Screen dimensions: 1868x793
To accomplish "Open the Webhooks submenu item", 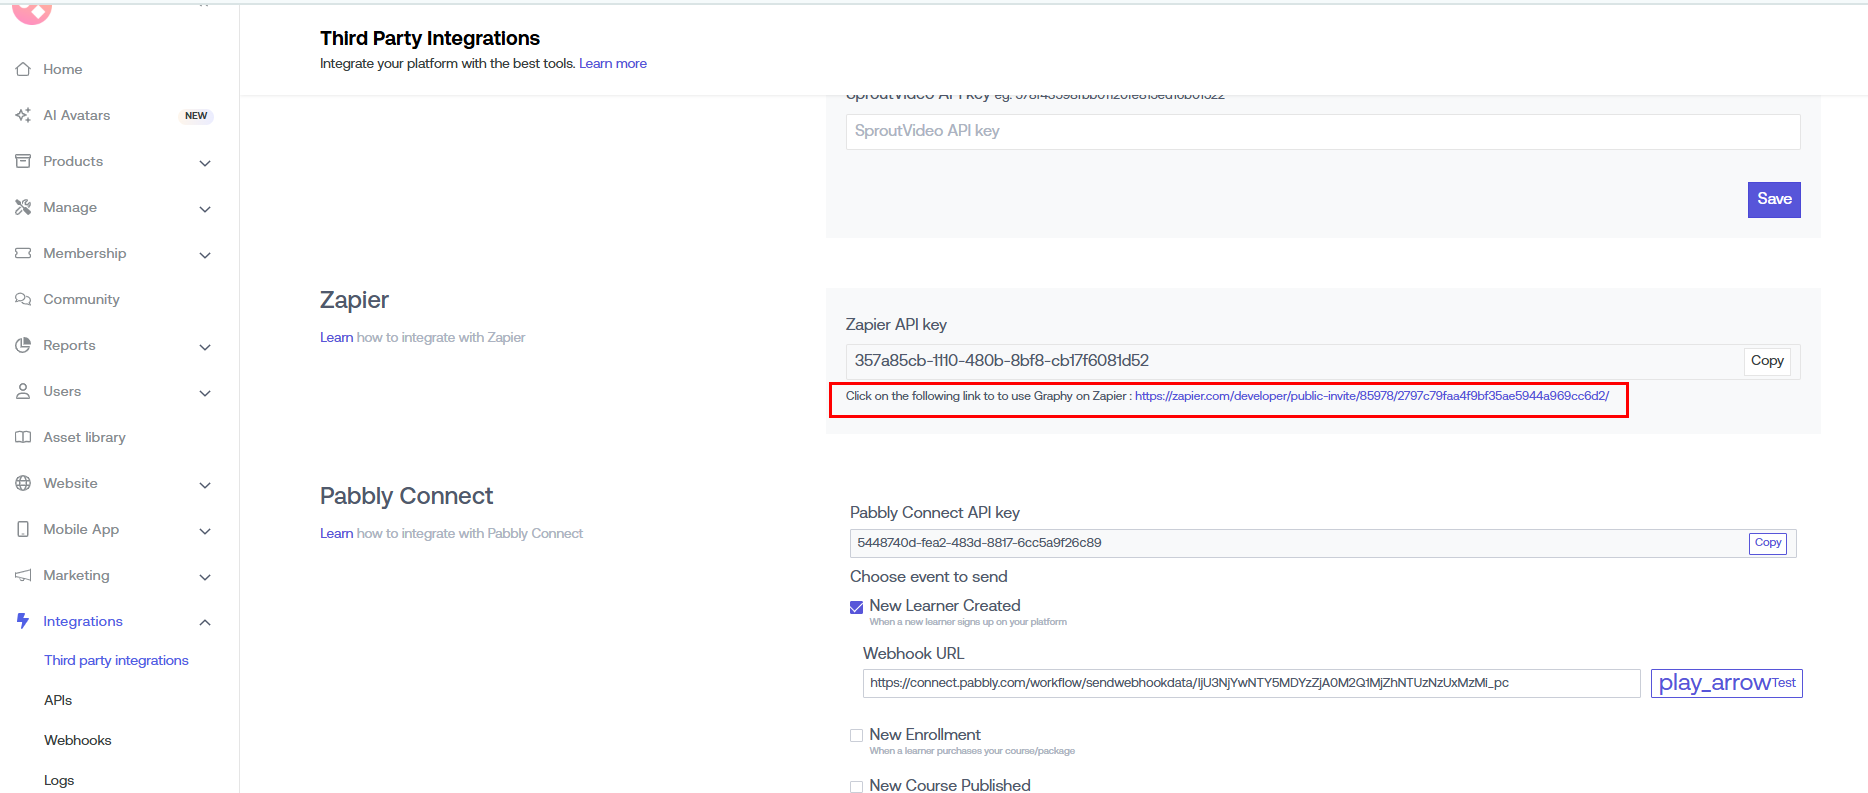I will click(77, 740).
